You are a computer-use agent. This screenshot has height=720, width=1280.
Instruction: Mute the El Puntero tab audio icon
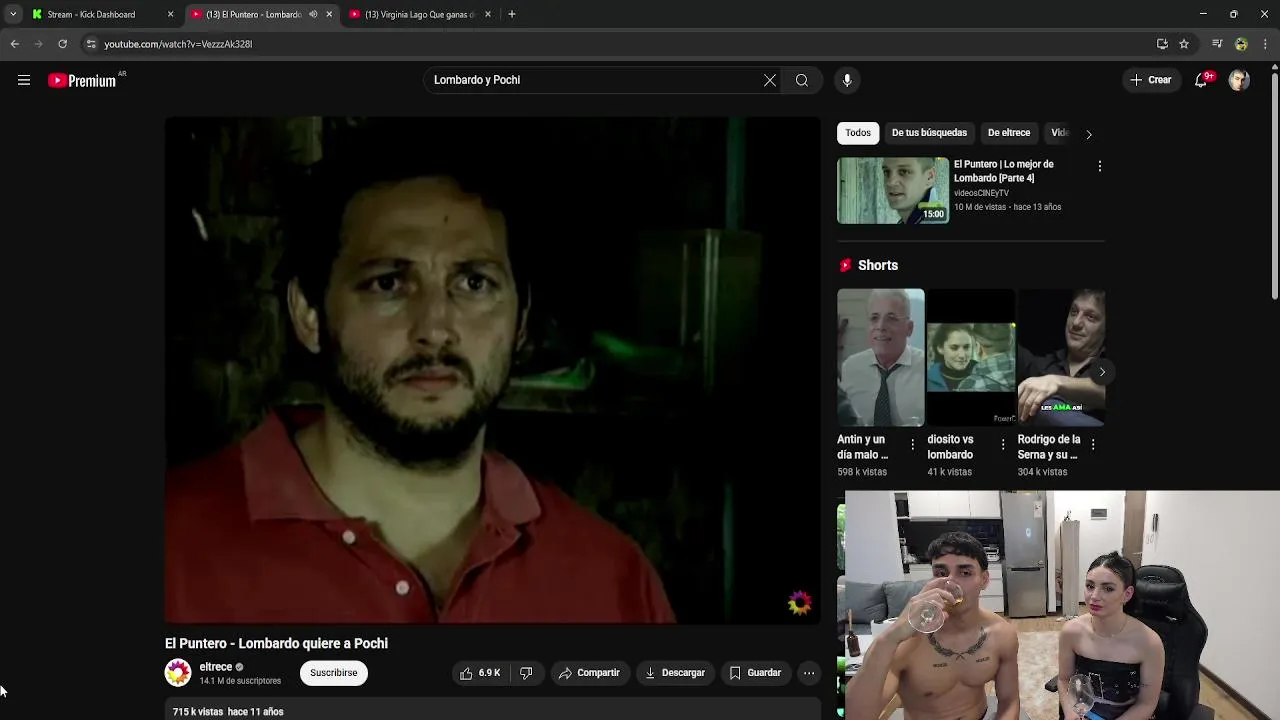313,14
